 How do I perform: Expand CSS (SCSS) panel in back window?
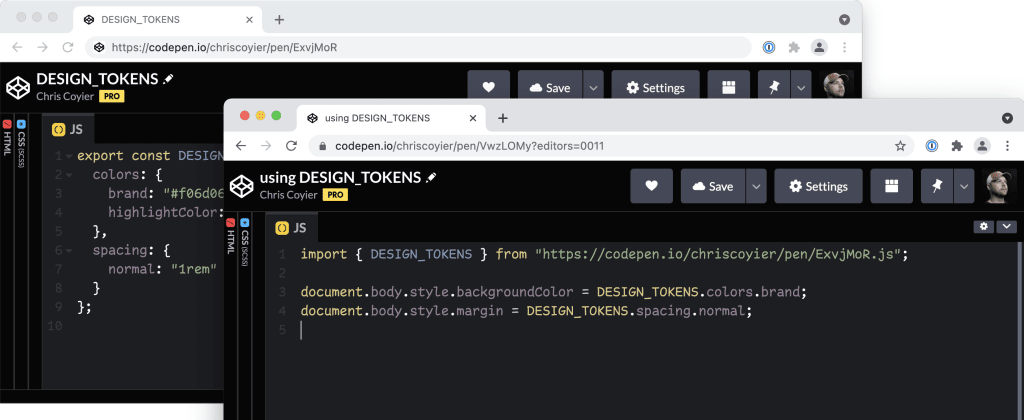pos(22,144)
